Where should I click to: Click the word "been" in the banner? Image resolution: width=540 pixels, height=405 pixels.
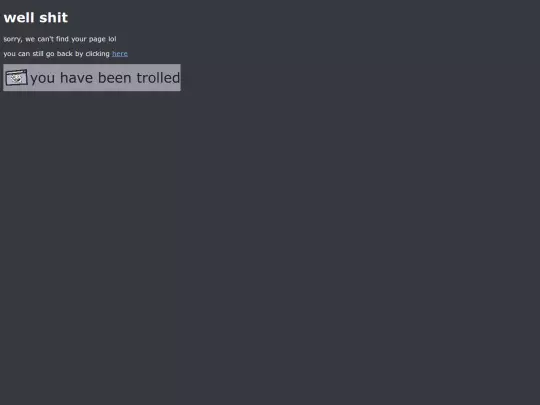coord(114,77)
